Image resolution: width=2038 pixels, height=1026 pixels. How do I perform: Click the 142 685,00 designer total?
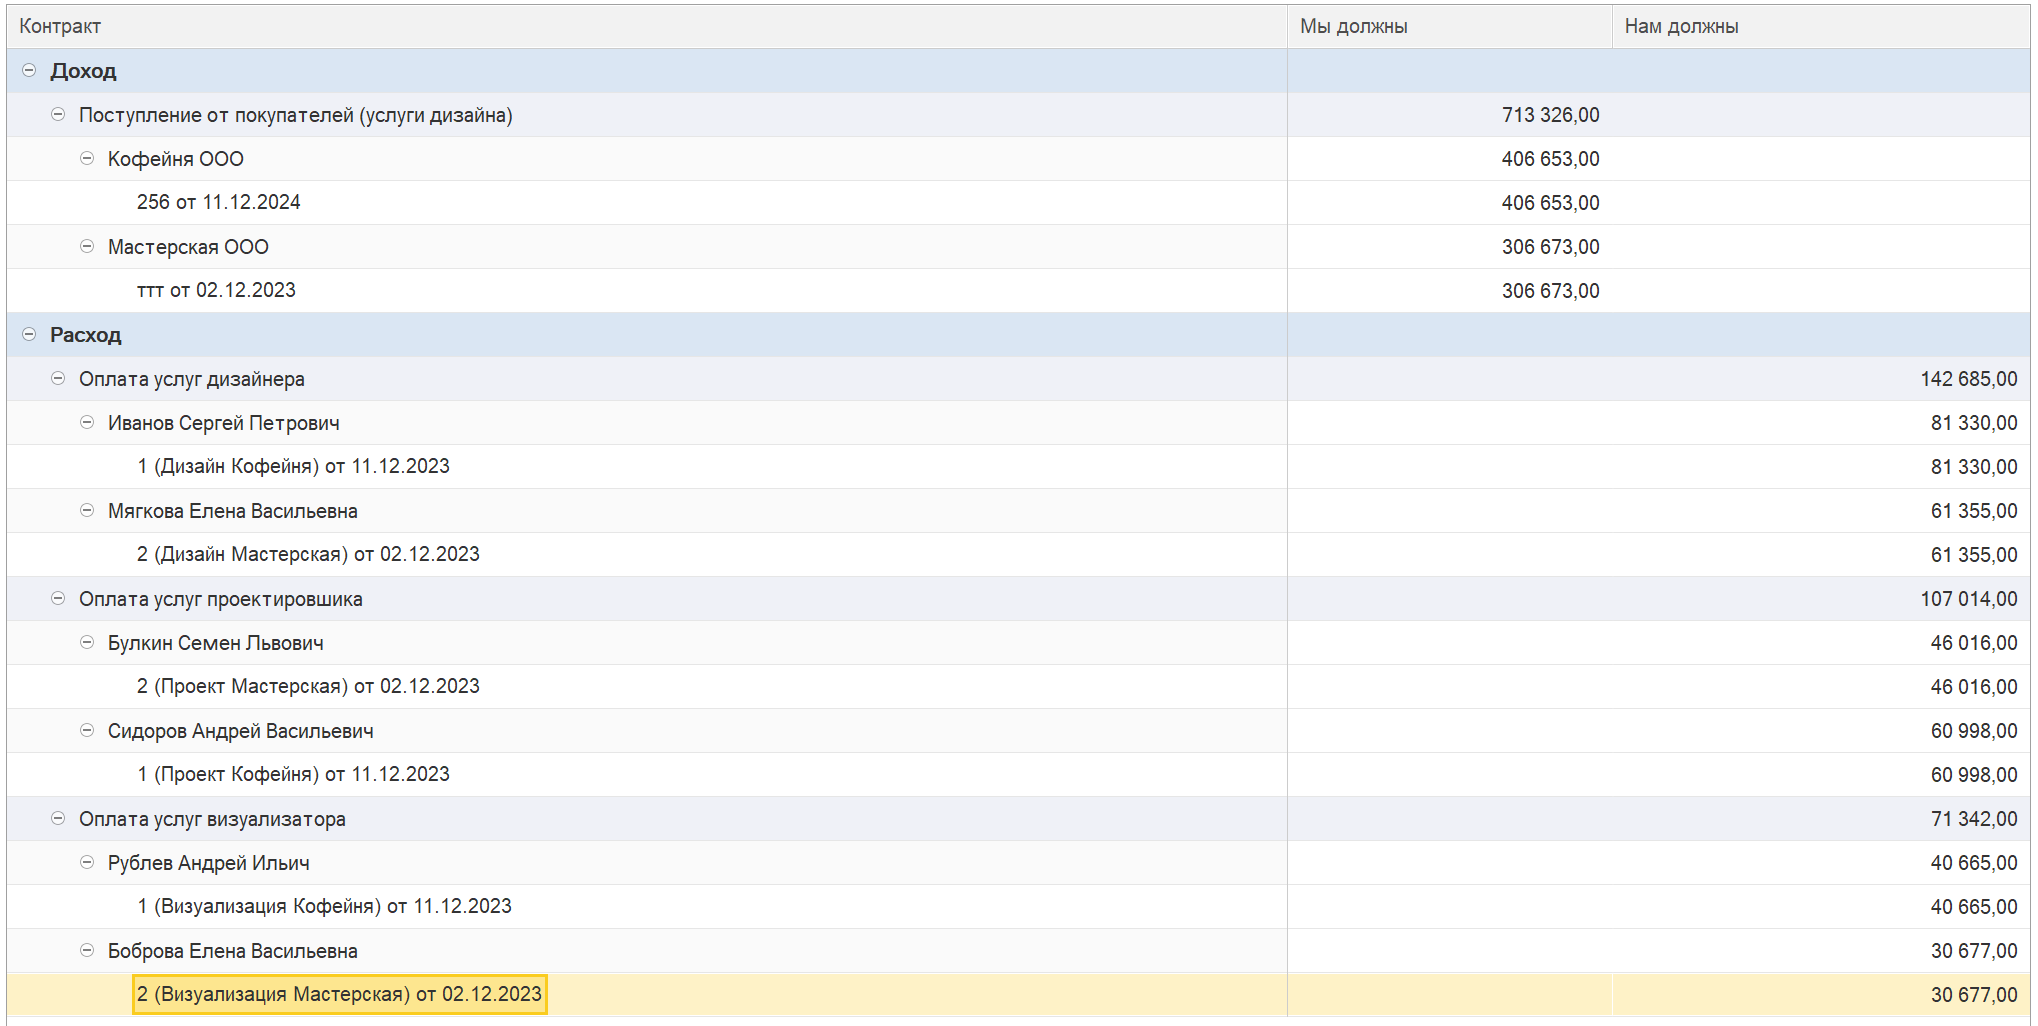pyautogui.click(x=1968, y=379)
